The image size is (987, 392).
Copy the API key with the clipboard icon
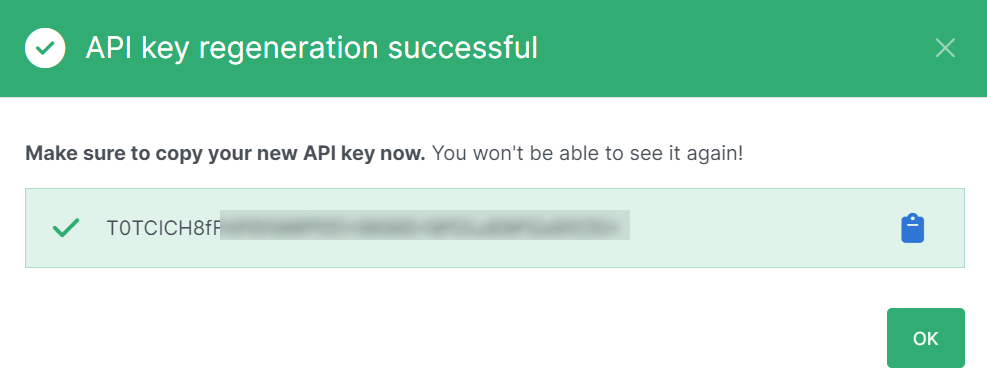(912, 228)
